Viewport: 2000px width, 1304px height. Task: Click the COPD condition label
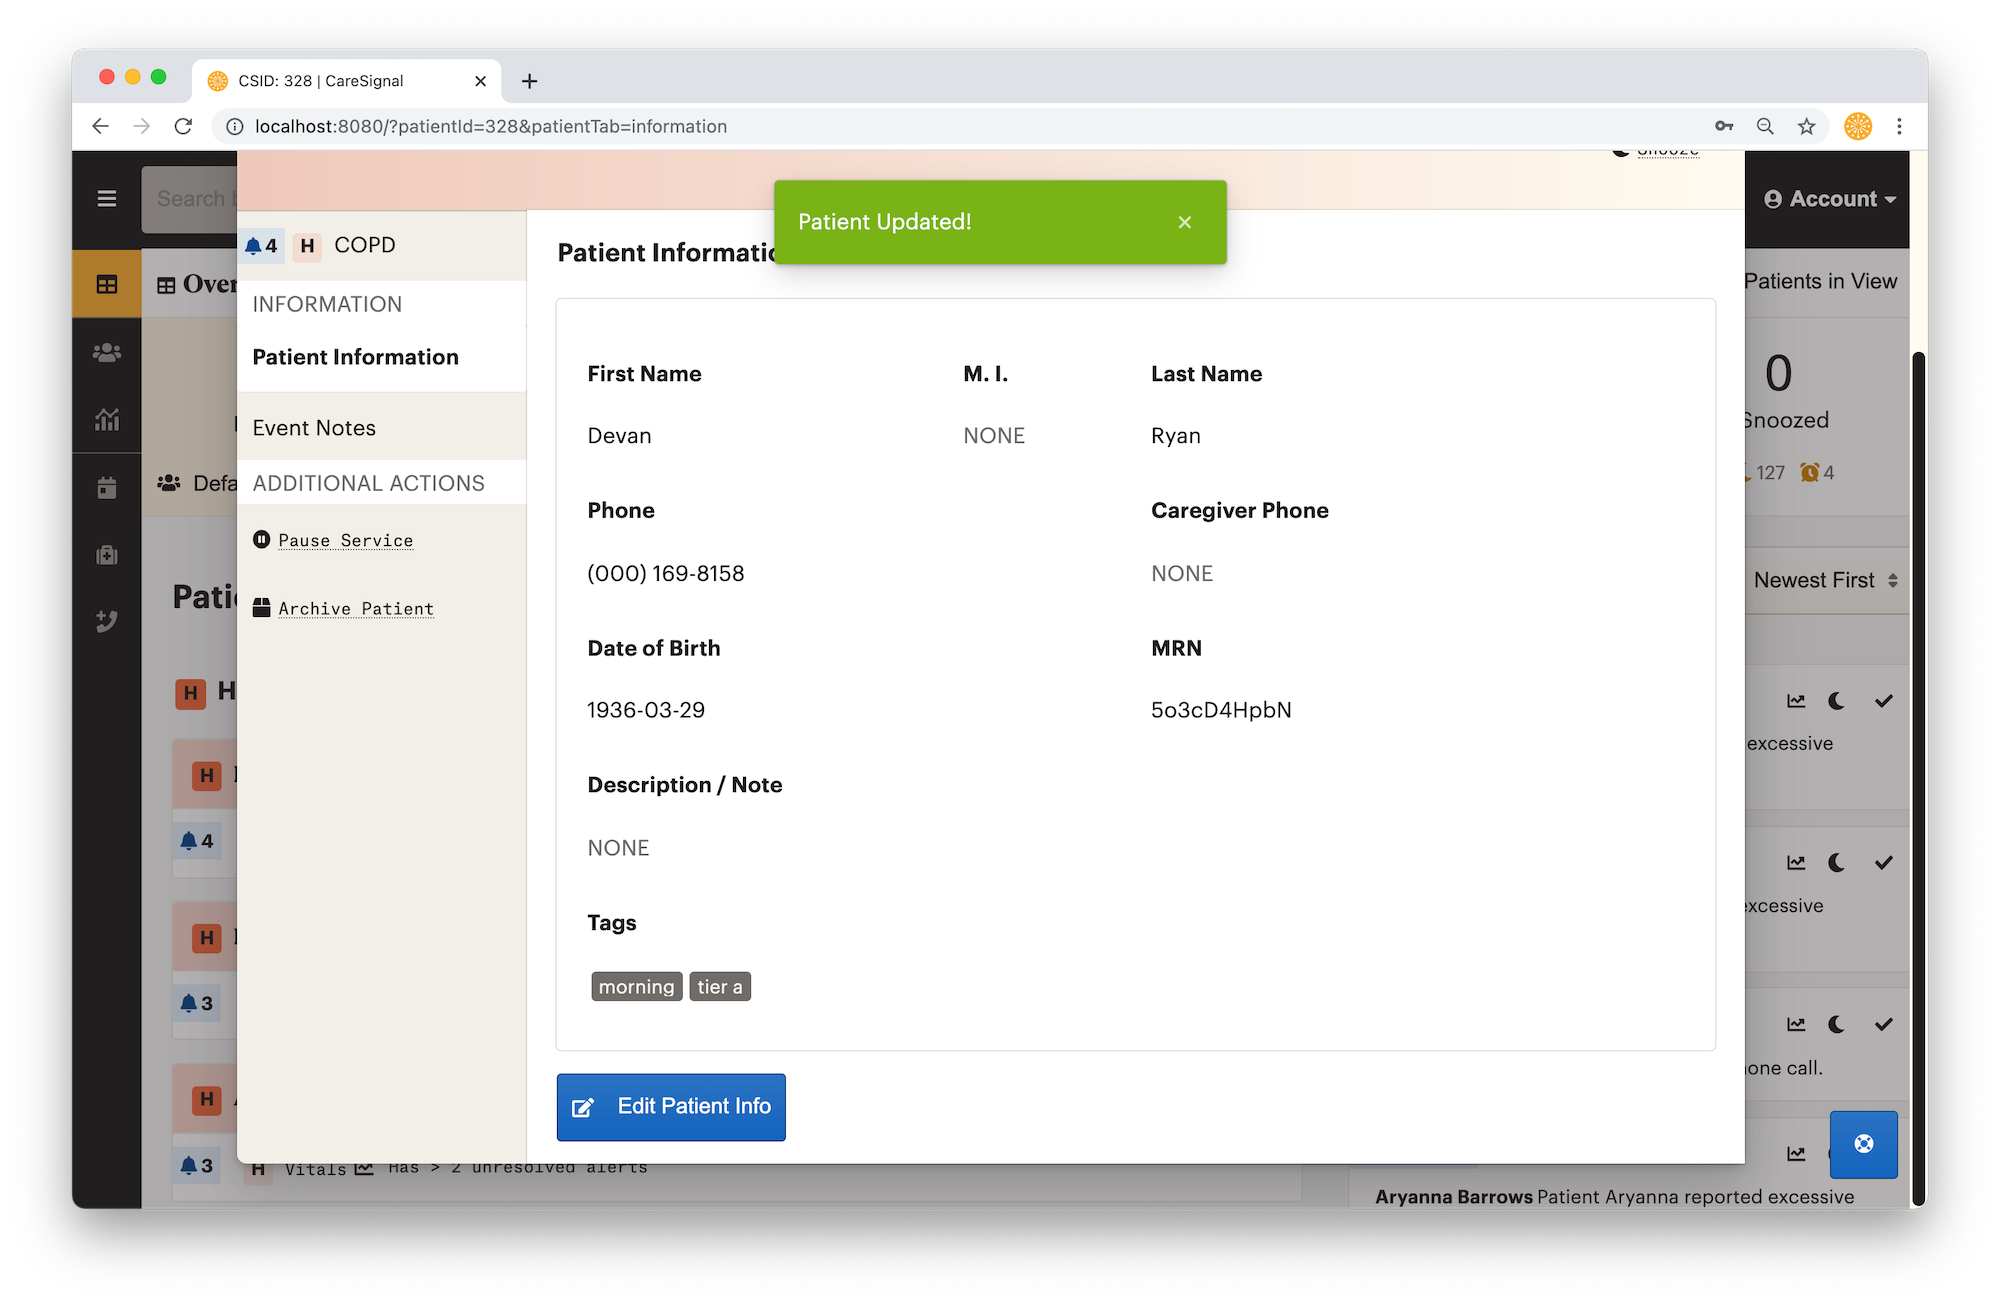click(365, 245)
